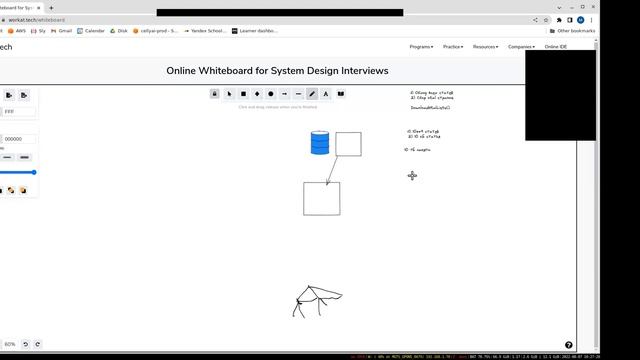Toggle the lock tool icon
The height and width of the screenshot is (360, 640).
tap(214, 94)
